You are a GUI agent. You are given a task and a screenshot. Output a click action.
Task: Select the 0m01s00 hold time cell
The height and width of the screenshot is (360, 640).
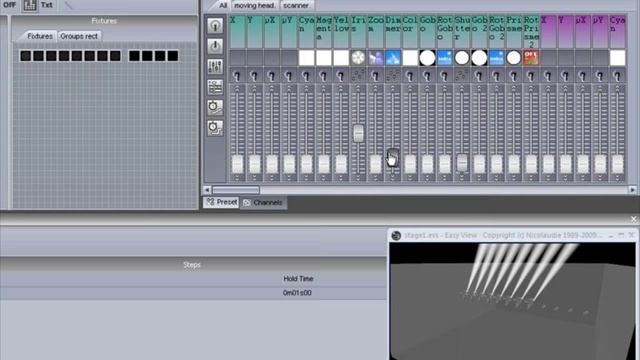[297, 293]
